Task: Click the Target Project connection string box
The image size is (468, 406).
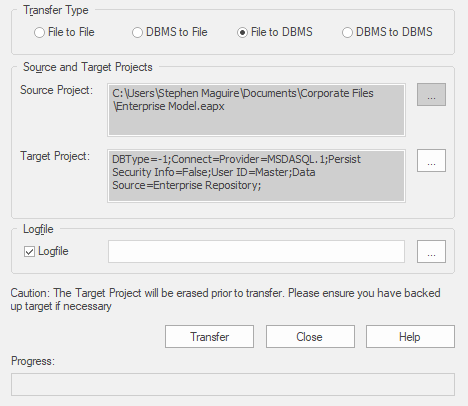Action: pos(256,176)
